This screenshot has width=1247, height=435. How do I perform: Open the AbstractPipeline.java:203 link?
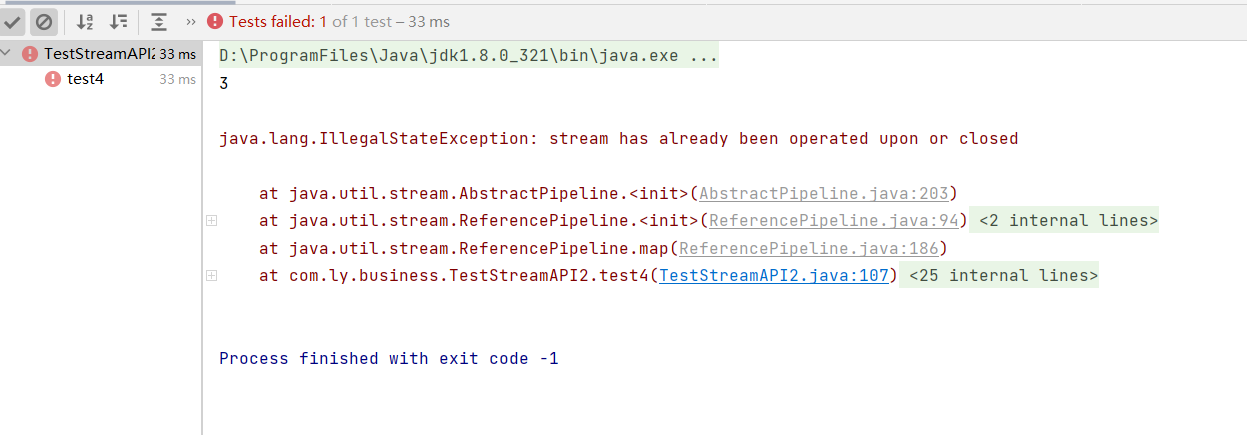[x=828, y=193]
